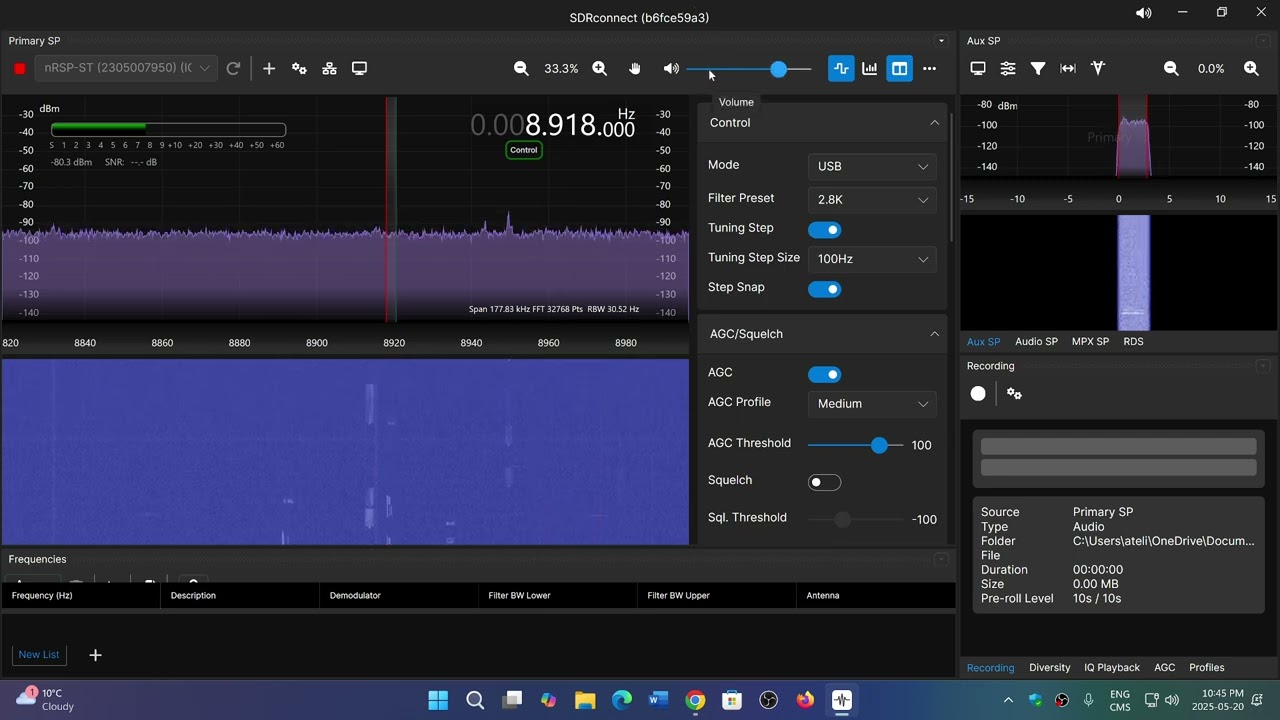Open File Explorer from the taskbar
This screenshot has height=720, width=1280.
(x=585, y=700)
